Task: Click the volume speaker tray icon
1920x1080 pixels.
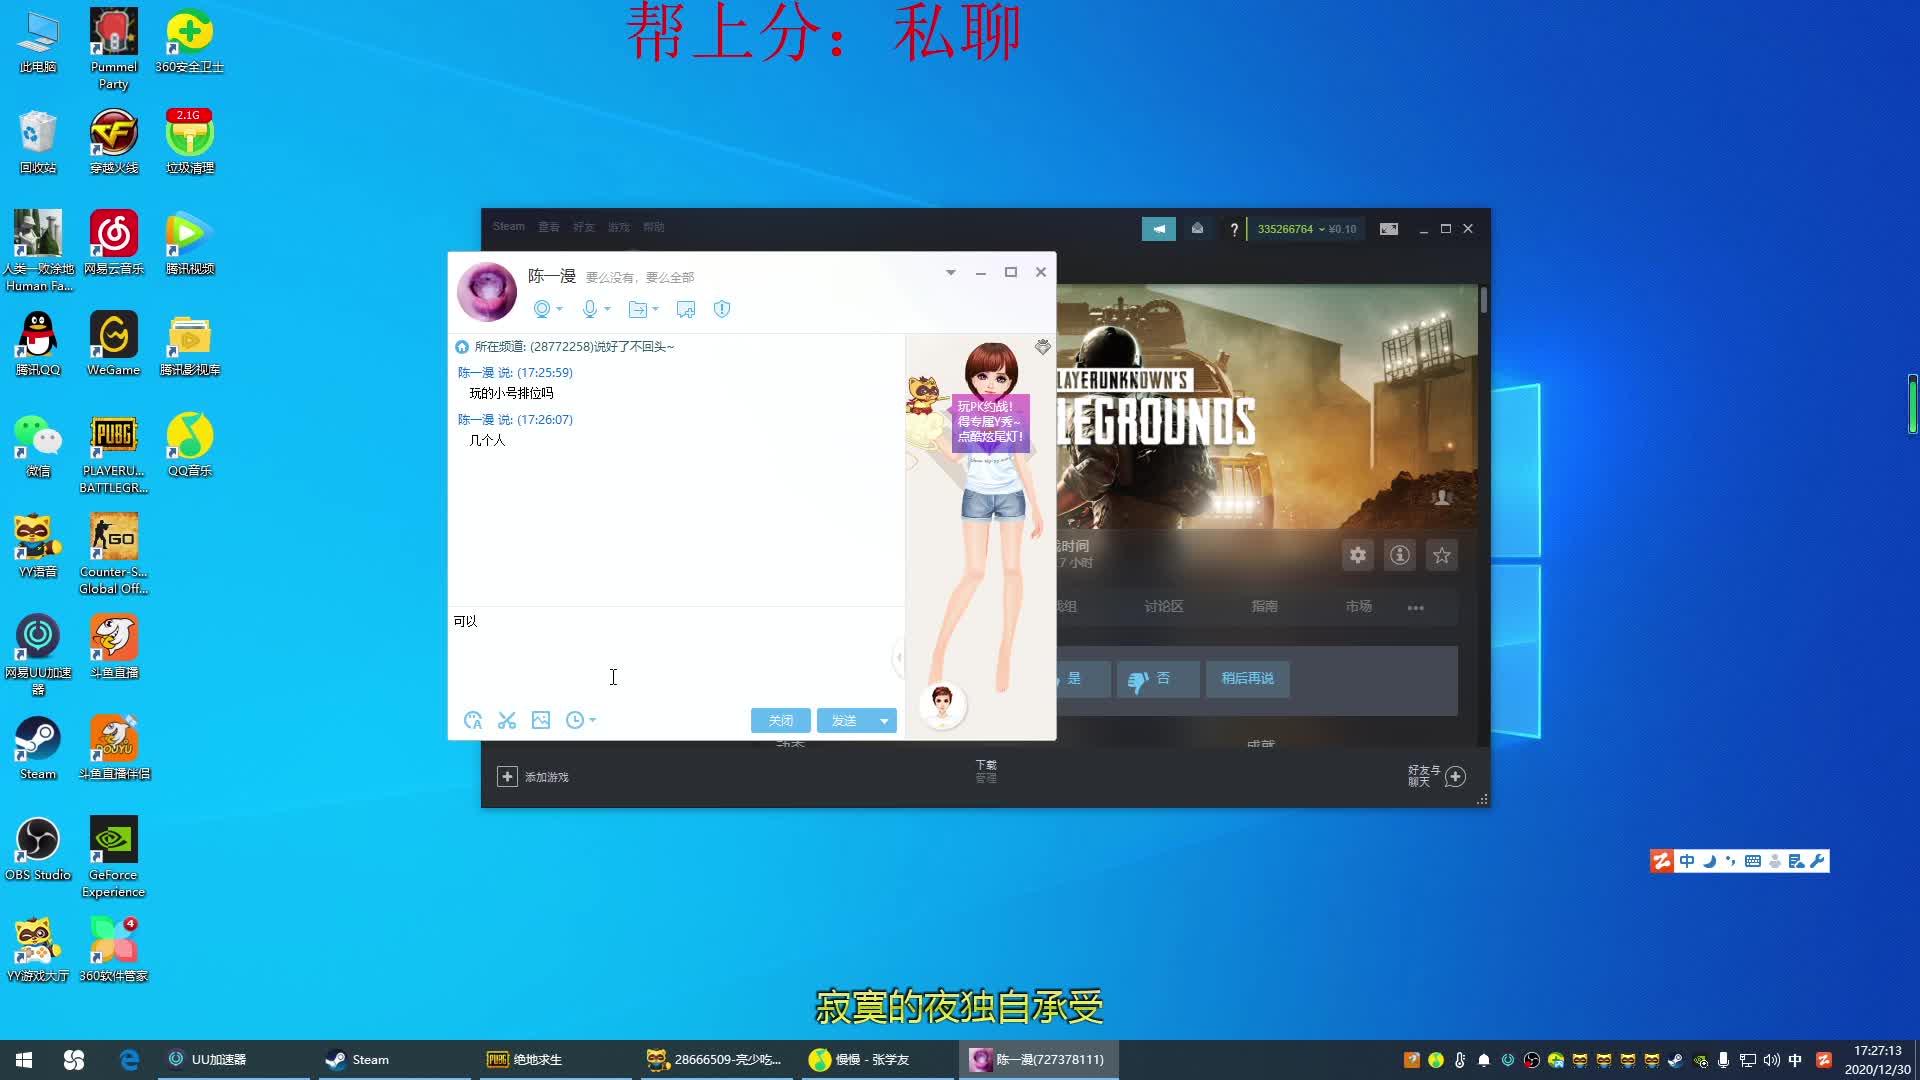Action: click(1771, 1060)
